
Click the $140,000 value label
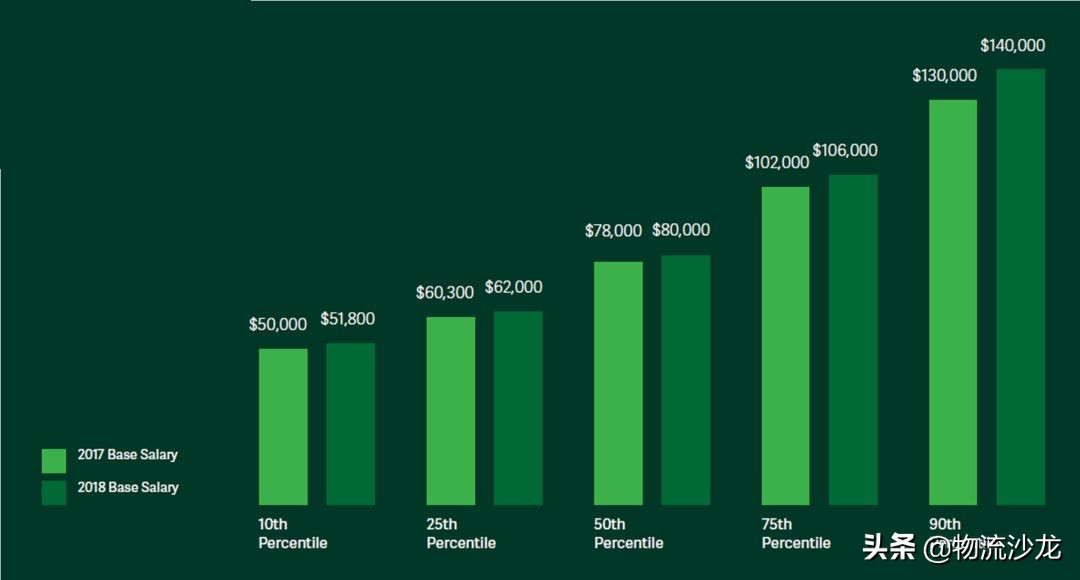(1013, 45)
